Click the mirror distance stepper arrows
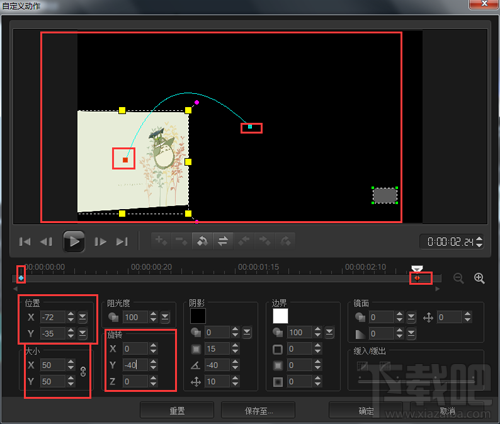The width and height of the screenshot is (500, 424). (467, 317)
